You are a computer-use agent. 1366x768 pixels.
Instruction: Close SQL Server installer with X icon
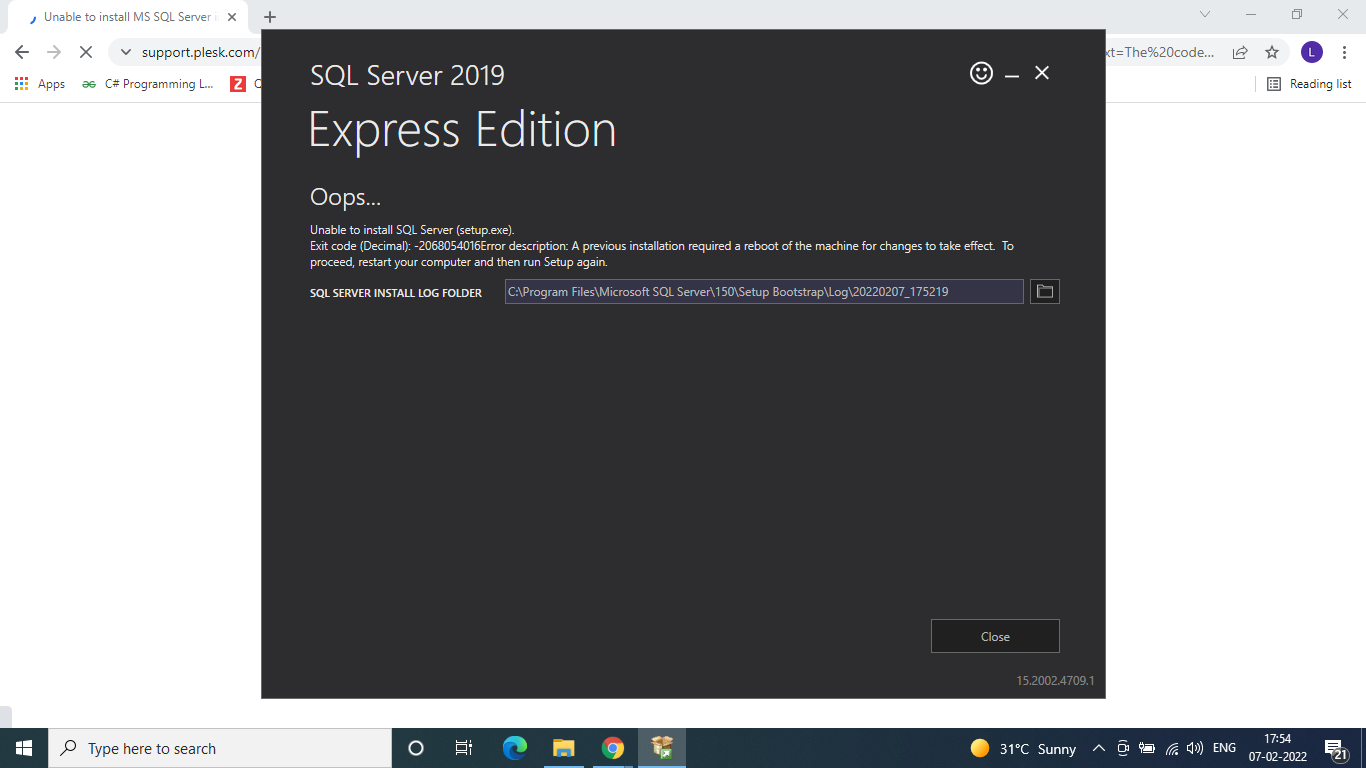click(x=1042, y=73)
